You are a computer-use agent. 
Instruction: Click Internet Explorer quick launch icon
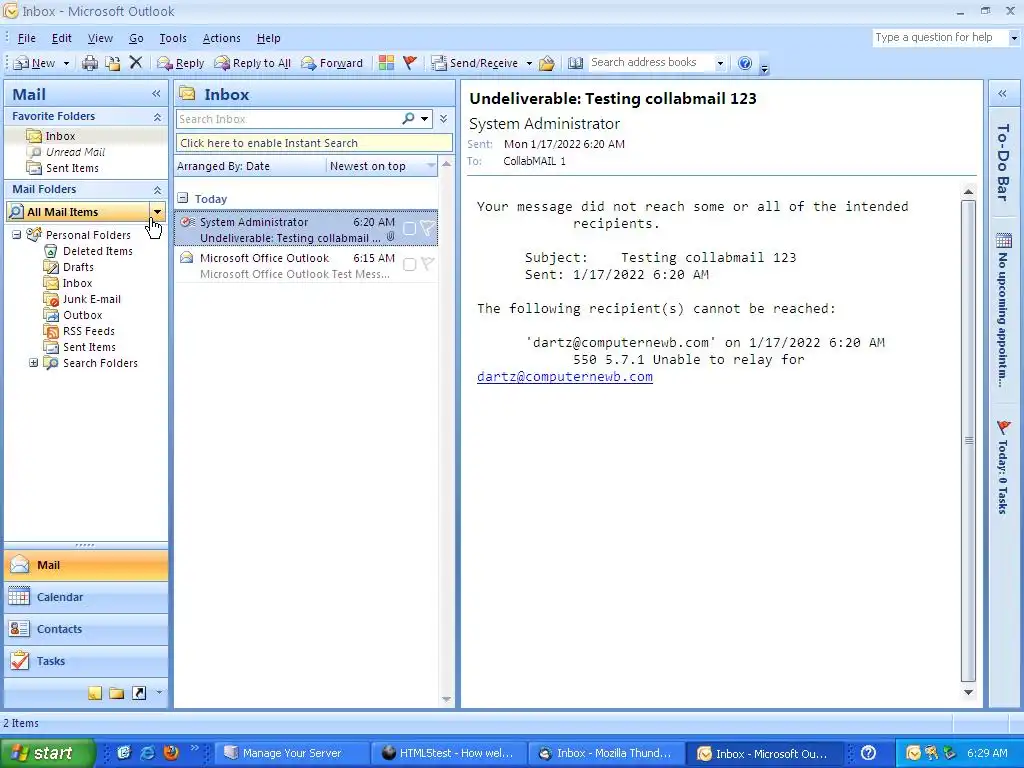(x=148, y=753)
